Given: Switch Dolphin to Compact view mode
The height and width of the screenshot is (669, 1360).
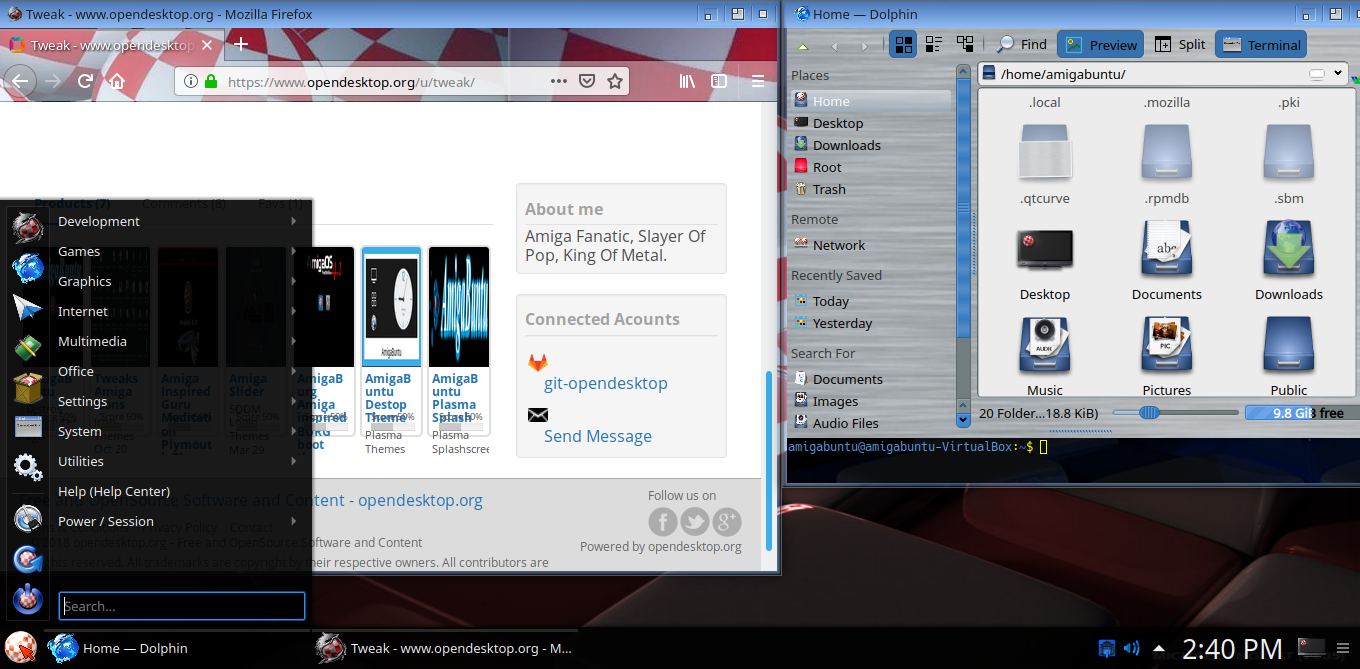Looking at the screenshot, I should tap(934, 44).
